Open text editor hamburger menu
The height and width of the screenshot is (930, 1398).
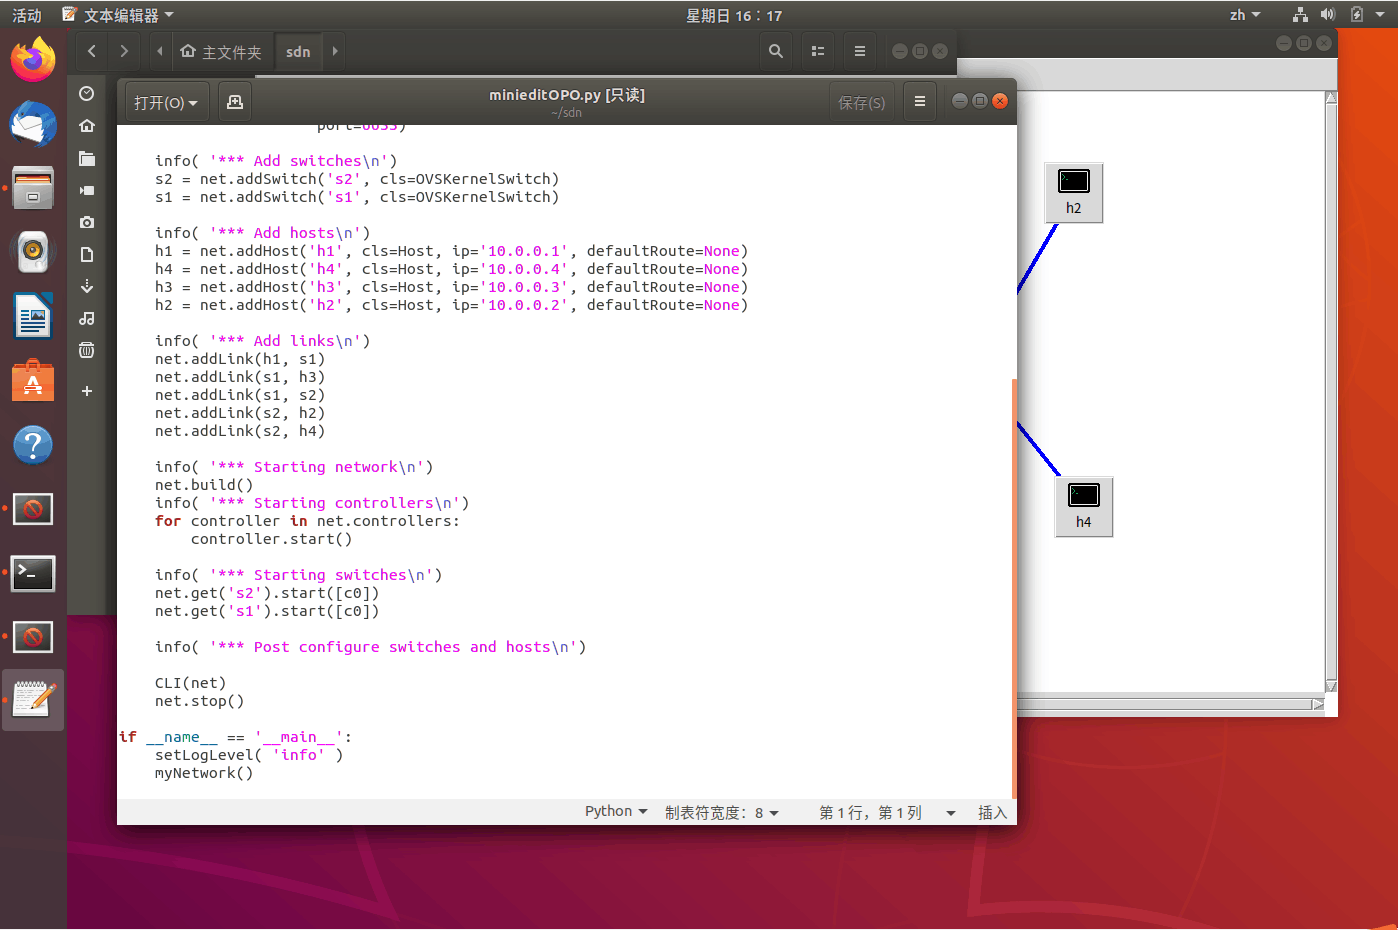point(920,101)
